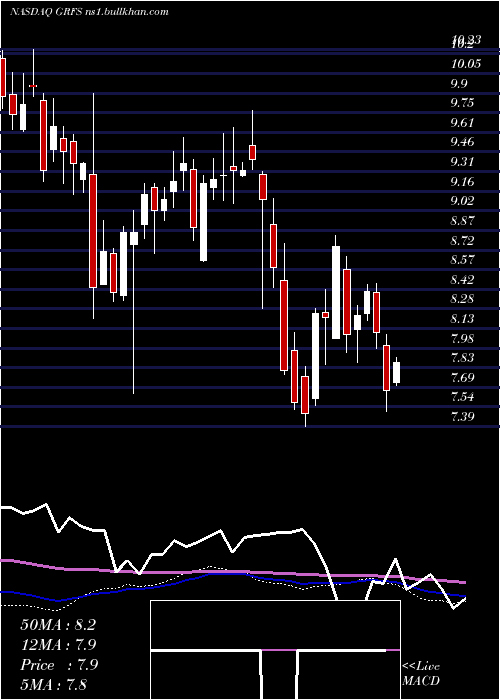Select the 8.72 price level label
This screenshot has width=500, height=700.
click(462, 241)
